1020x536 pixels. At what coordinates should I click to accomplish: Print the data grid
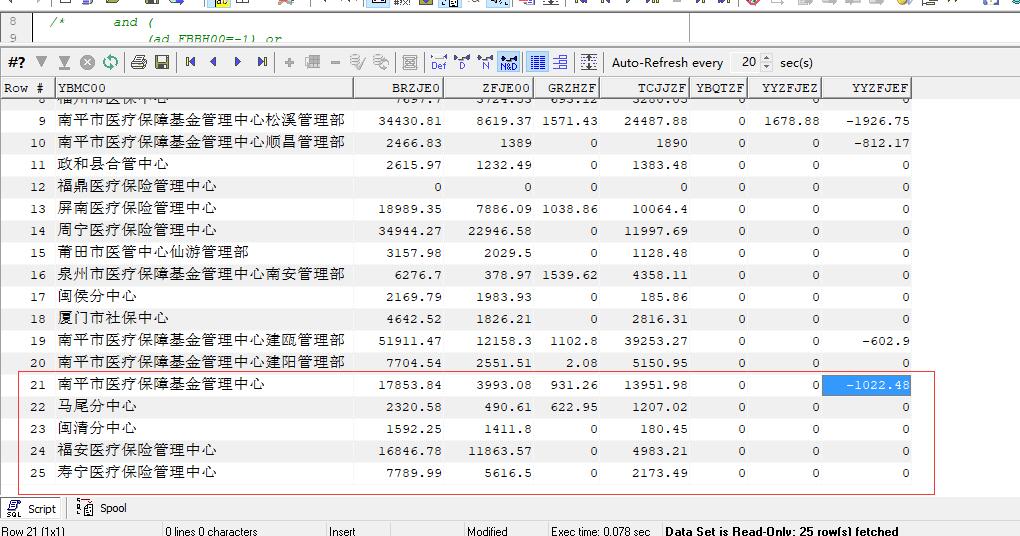point(139,62)
